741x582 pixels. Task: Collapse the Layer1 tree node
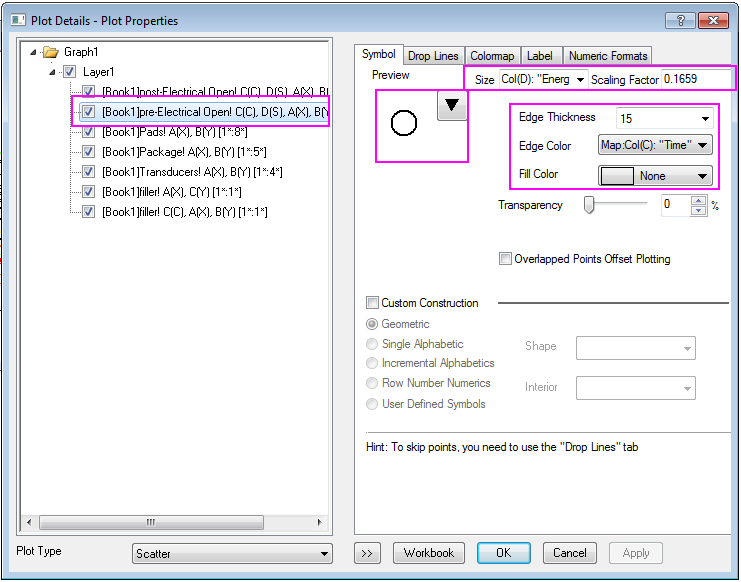pyautogui.click(x=53, y=72)
